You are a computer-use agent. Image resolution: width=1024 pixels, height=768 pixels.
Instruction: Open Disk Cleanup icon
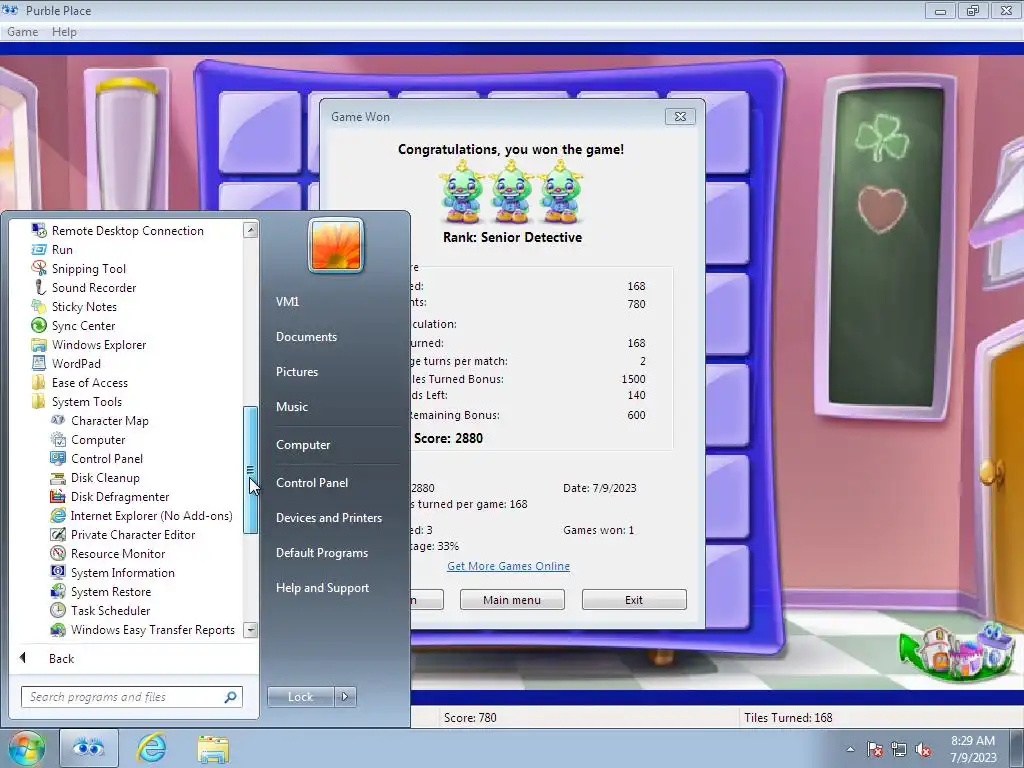(x=58, y=477)
